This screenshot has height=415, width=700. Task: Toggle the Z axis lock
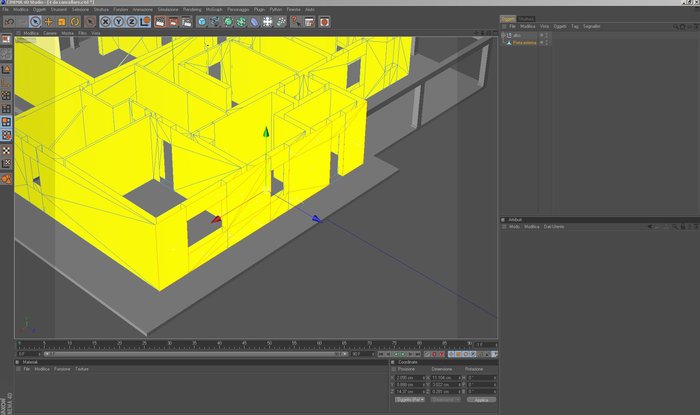[x=132, y=21]
